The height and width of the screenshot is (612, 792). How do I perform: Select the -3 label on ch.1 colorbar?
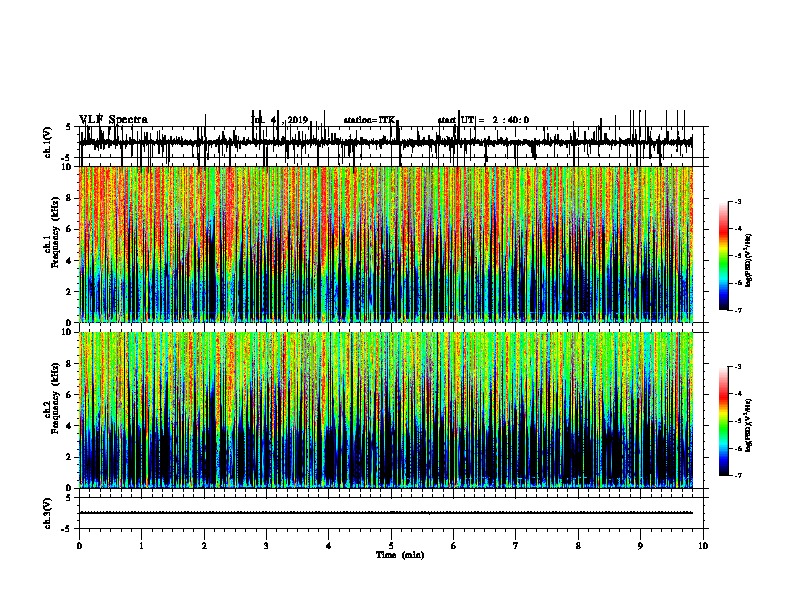[x=738, y=201]
